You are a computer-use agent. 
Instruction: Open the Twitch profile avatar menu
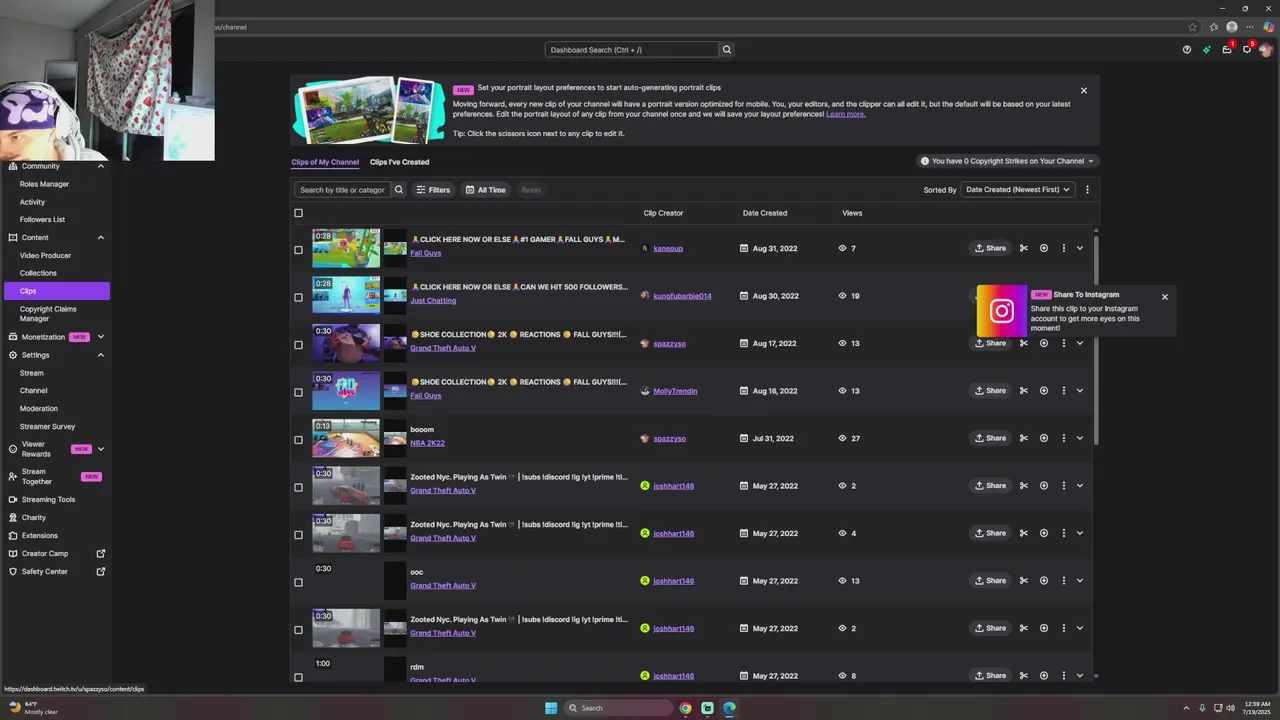click(x=1267, y=49)
